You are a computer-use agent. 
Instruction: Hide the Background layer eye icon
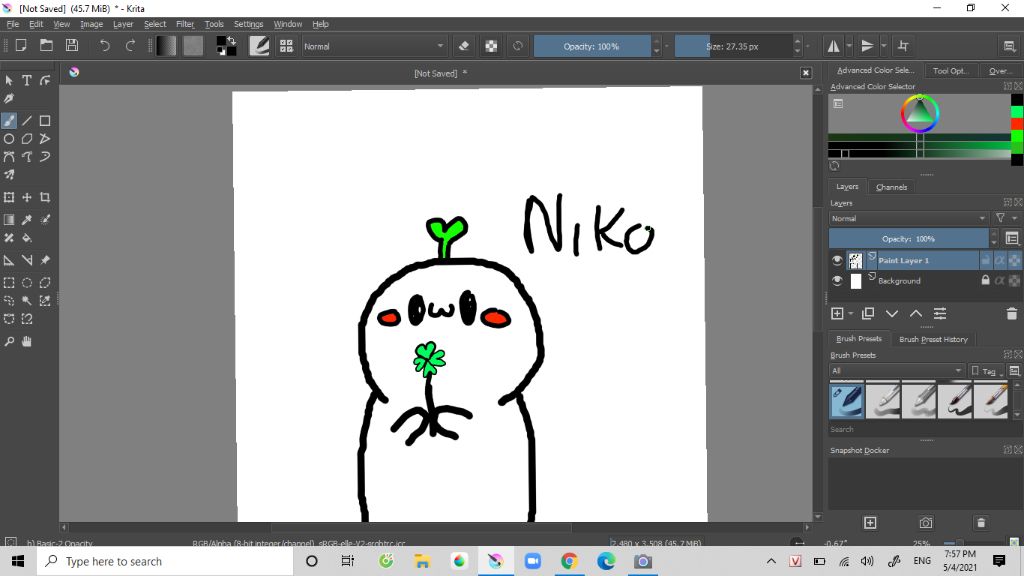pyautogui.click(x=837, y=281)
